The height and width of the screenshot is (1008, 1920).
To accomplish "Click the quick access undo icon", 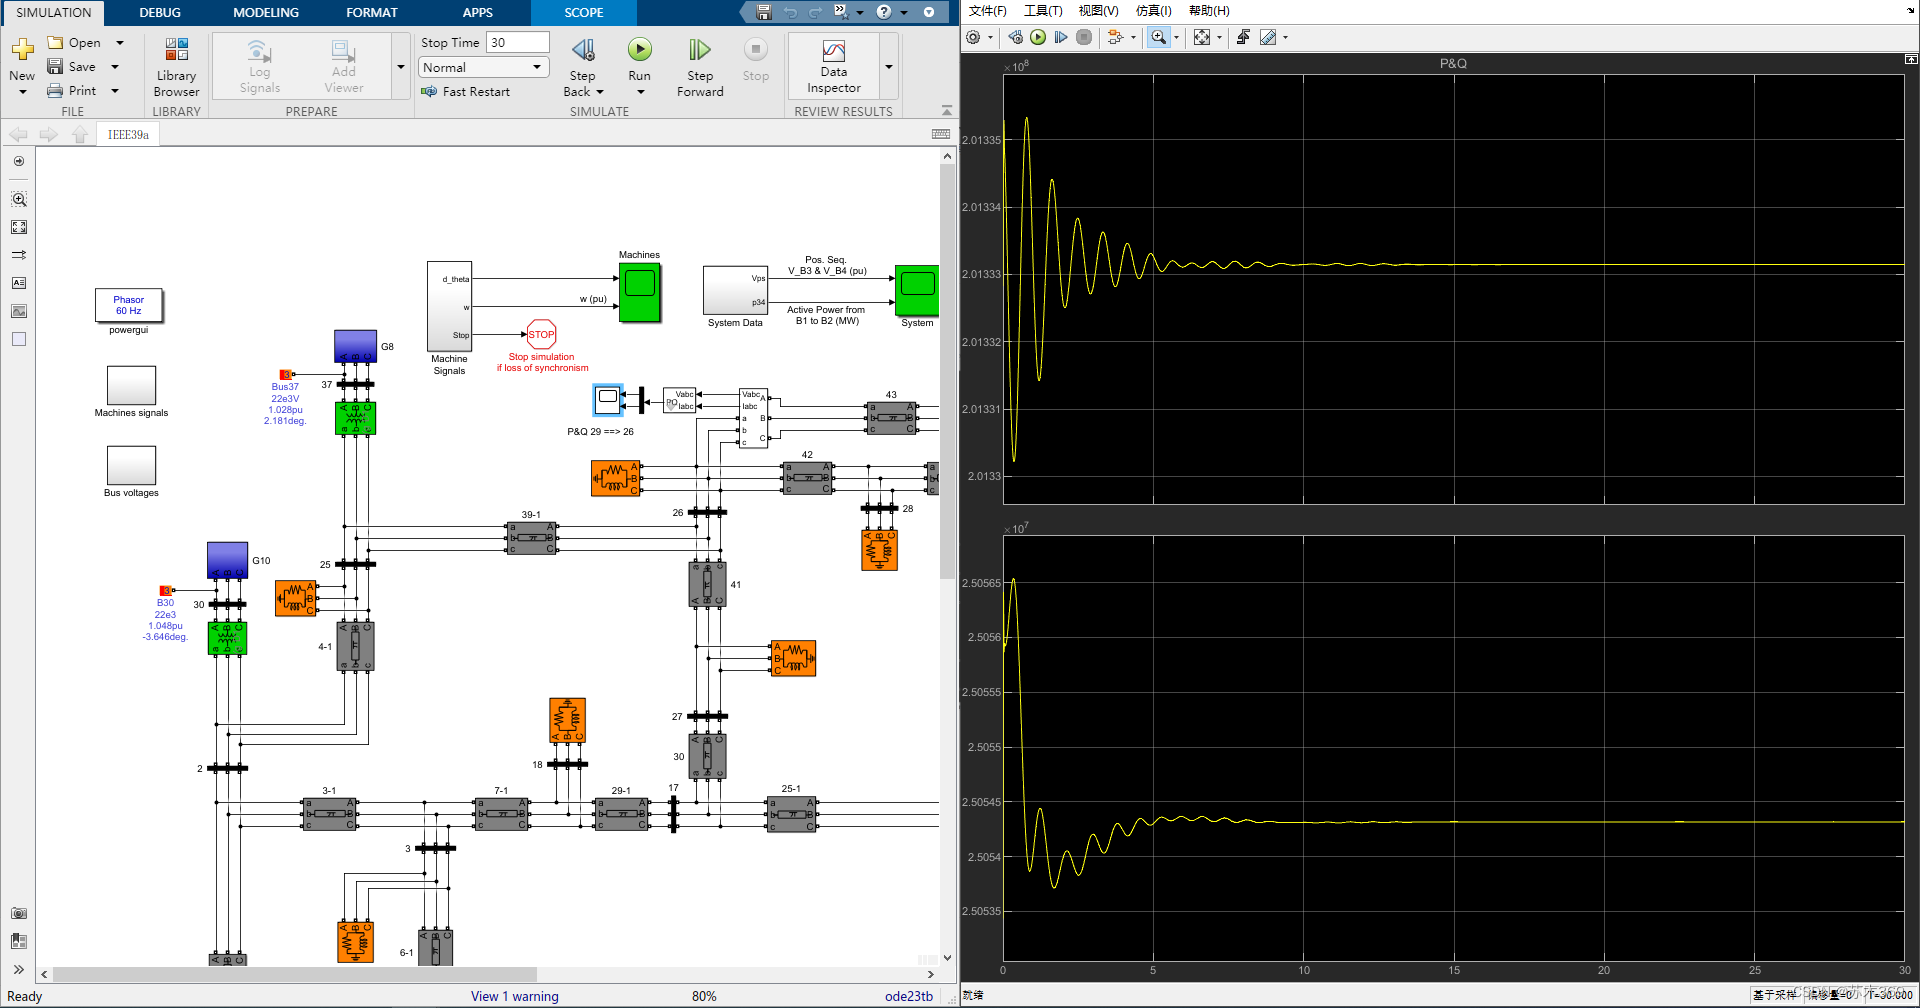I will tap(790, 12).
